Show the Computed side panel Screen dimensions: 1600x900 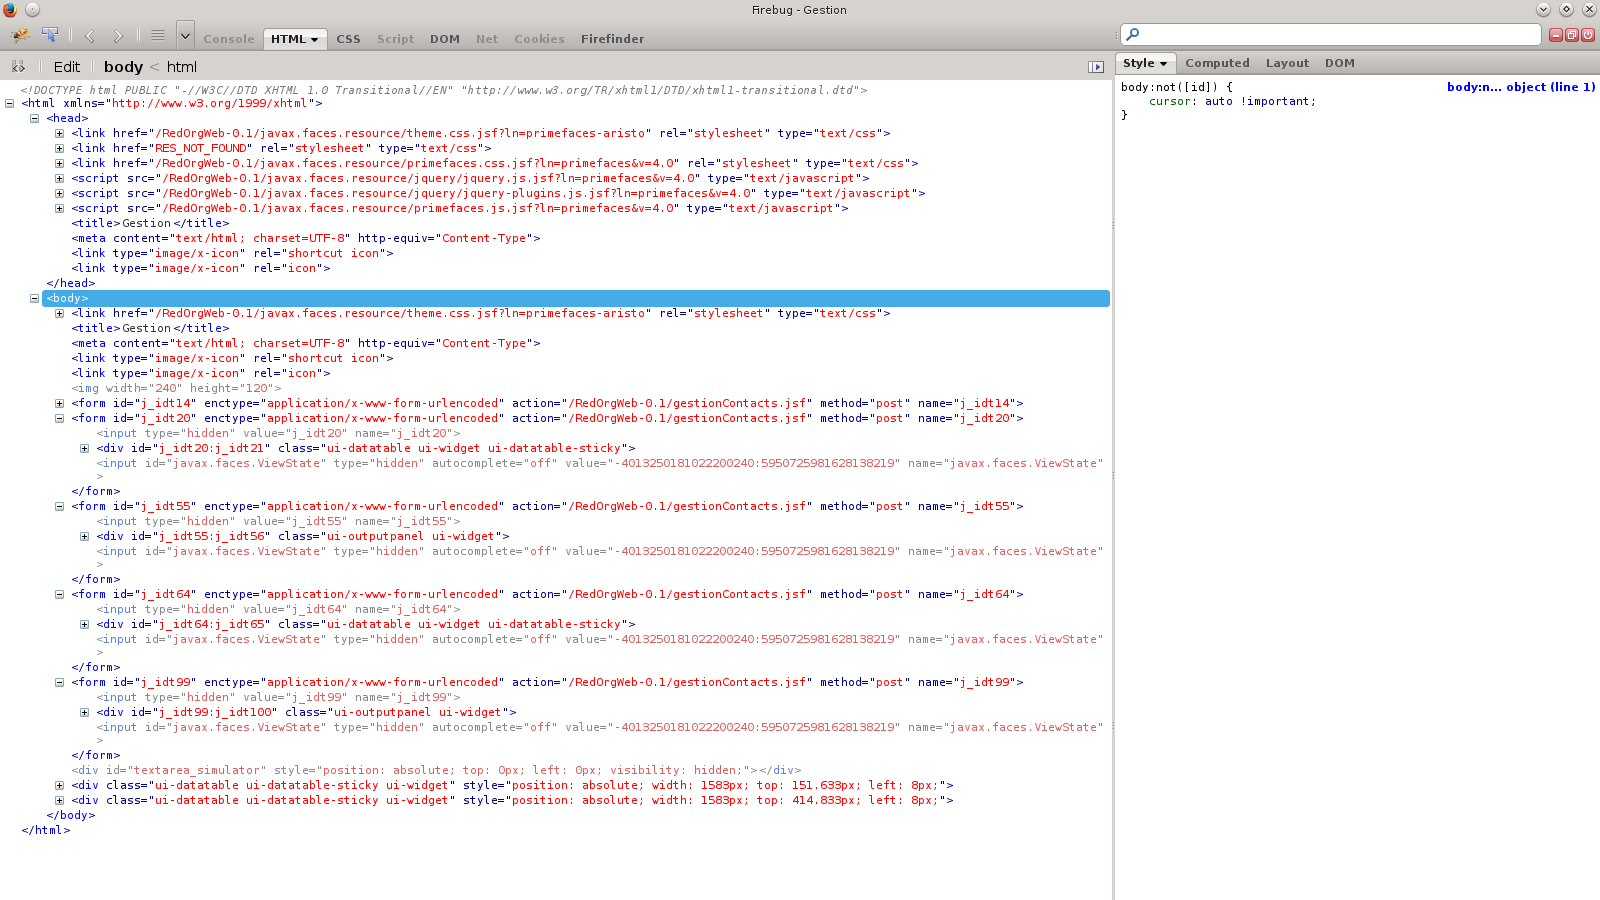pyautogui.click(x=1217, y=63)
